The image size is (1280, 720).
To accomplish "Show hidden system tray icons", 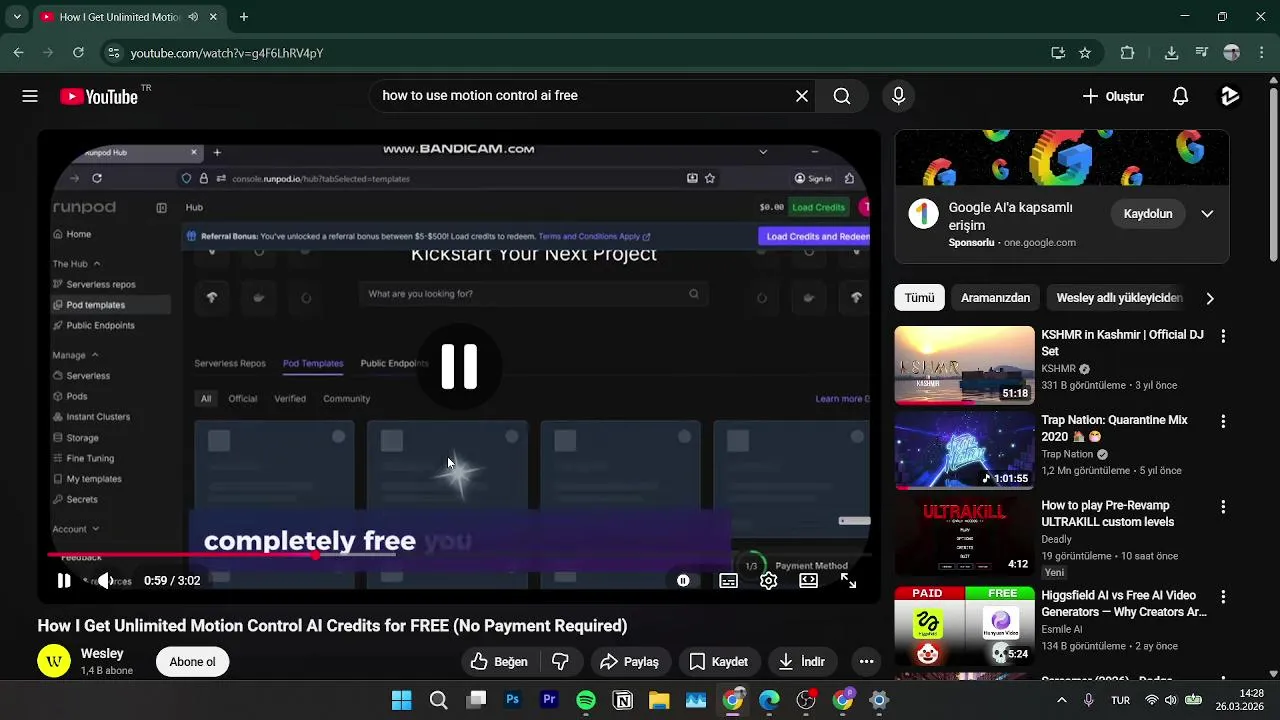I will tap(1061, 700).
